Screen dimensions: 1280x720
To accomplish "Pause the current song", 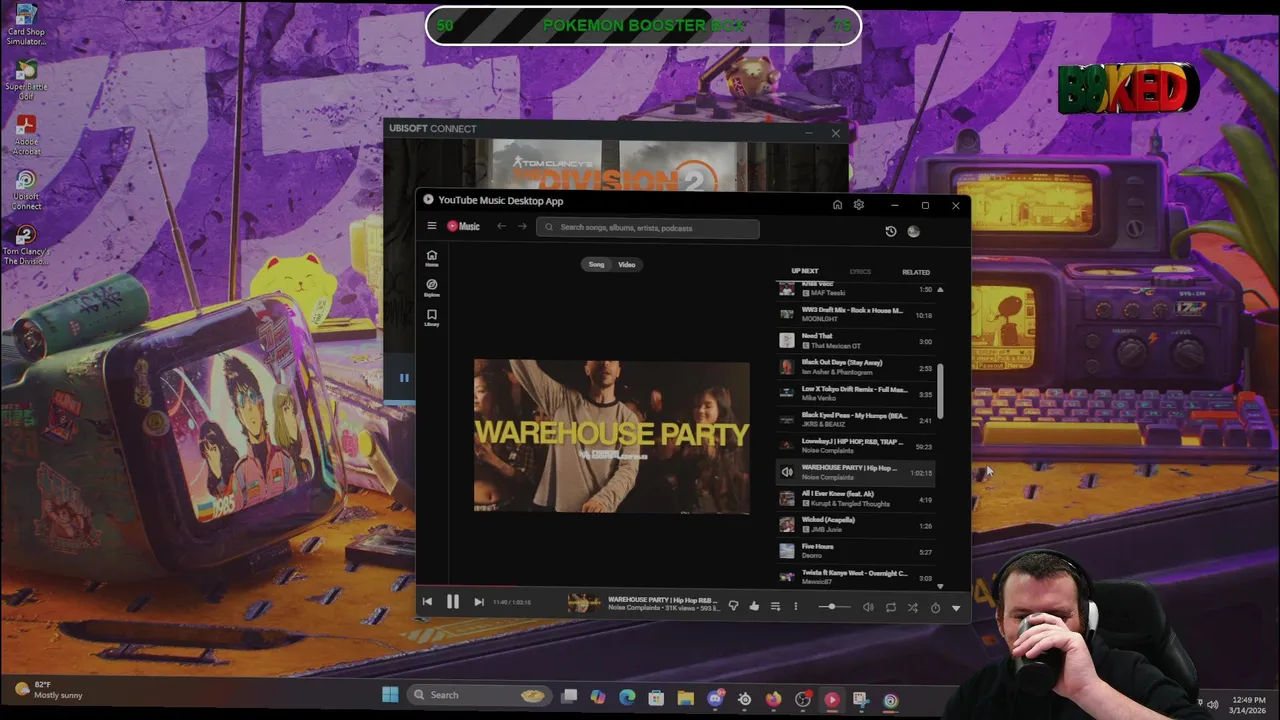I will (x=452, y=601).
